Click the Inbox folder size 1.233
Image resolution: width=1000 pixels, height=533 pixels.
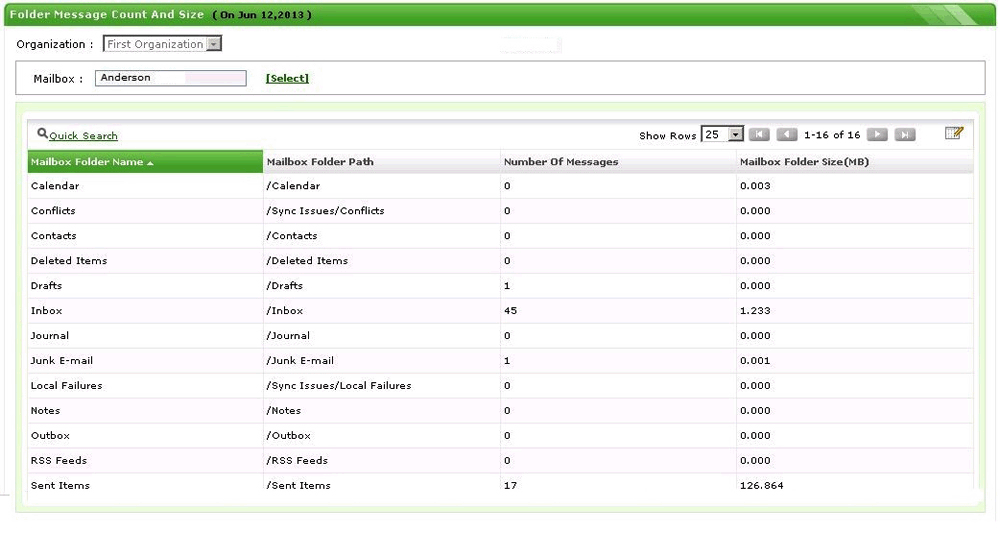click(755, 311)
